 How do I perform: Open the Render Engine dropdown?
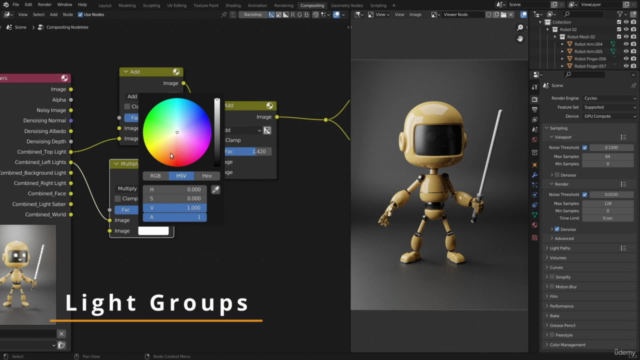click(609, 98)
